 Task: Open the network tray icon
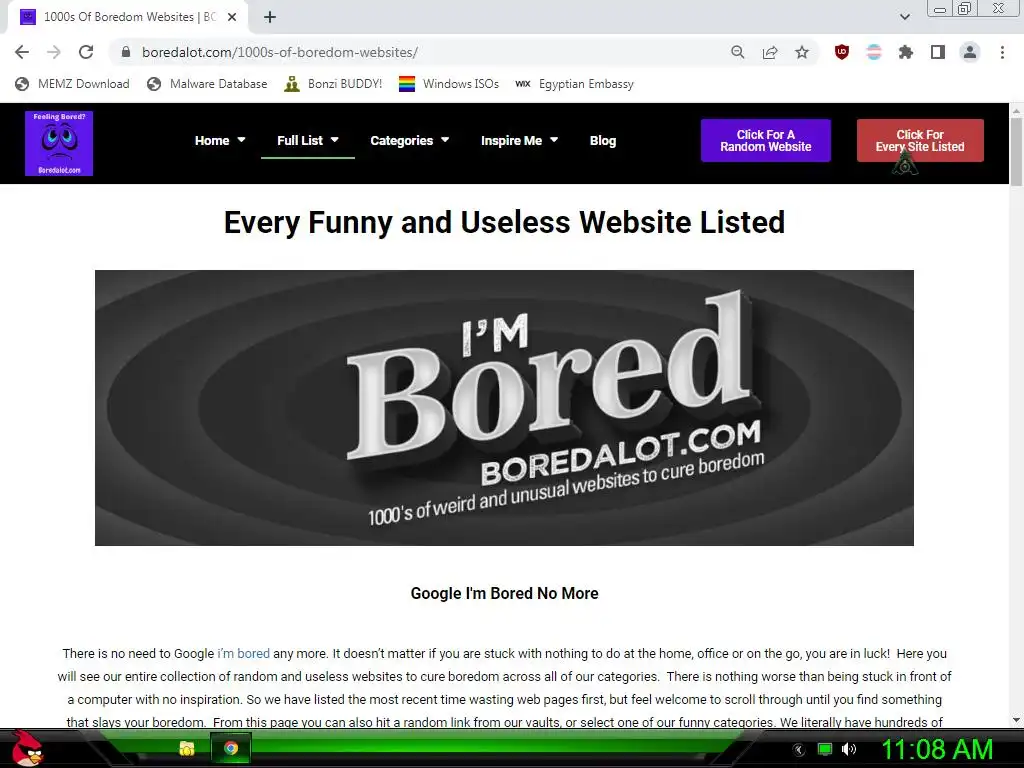825,749
